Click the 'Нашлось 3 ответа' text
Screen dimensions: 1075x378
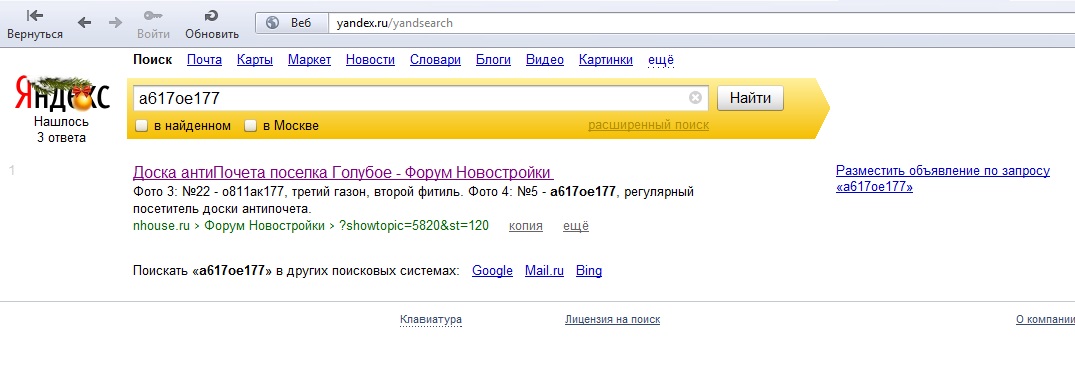click(x=62, y=130)
